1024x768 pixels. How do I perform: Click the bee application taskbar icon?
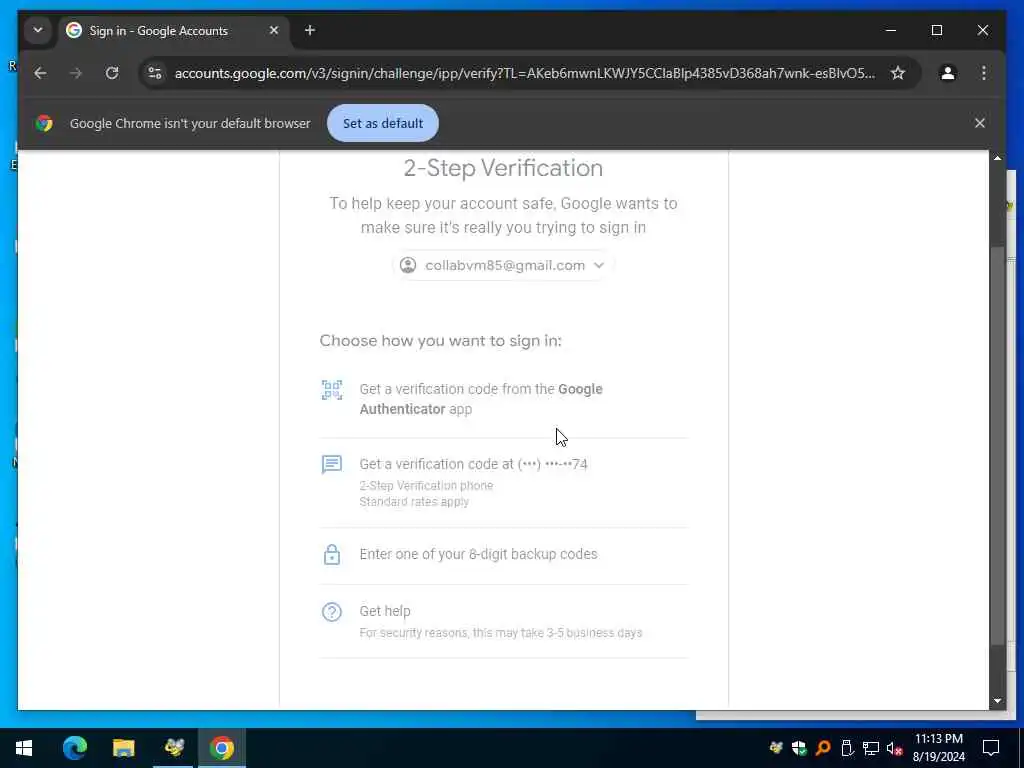tap(174, 748)
